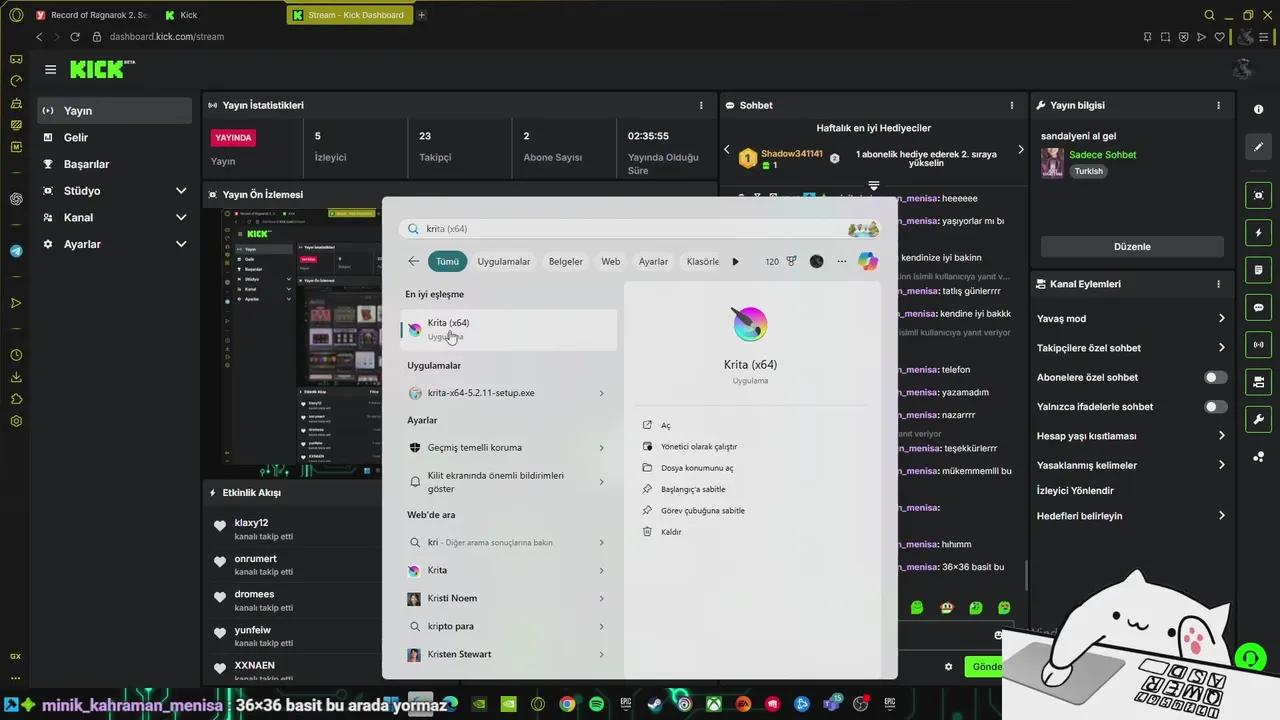Toggle Yalnızca ifadelerle sohbet
Image resolution: width=1280 pixels, height=720 pixels.
1215,407
